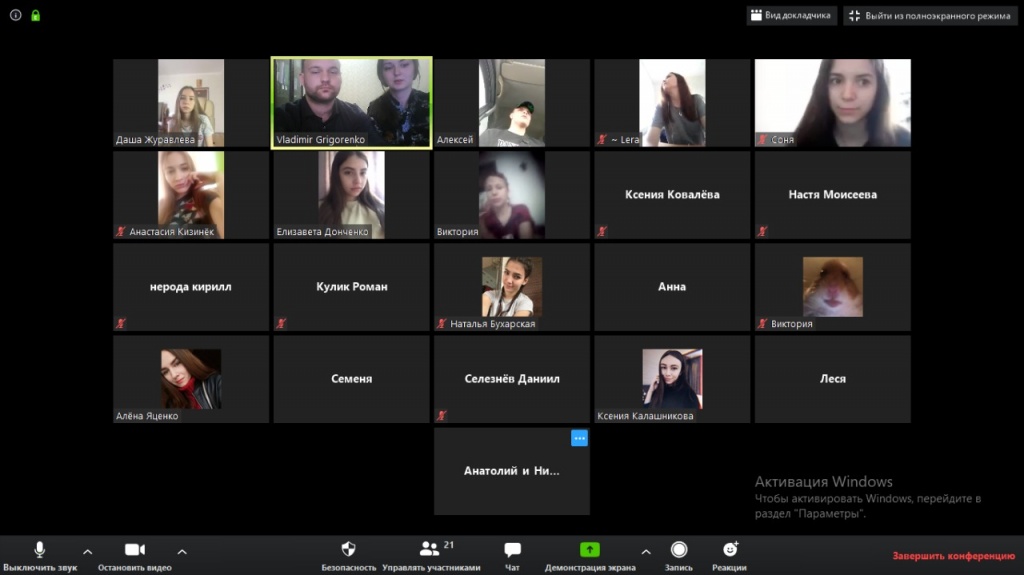Screen dimensions: 1024x575
Task: Open Управлять участниками participants icon
Action: click(429, 549)
